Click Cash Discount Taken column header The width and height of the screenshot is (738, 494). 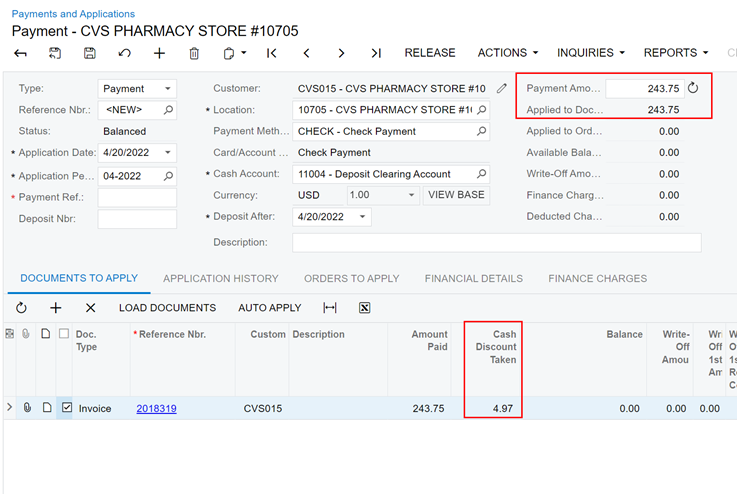(x=496, y=347)
